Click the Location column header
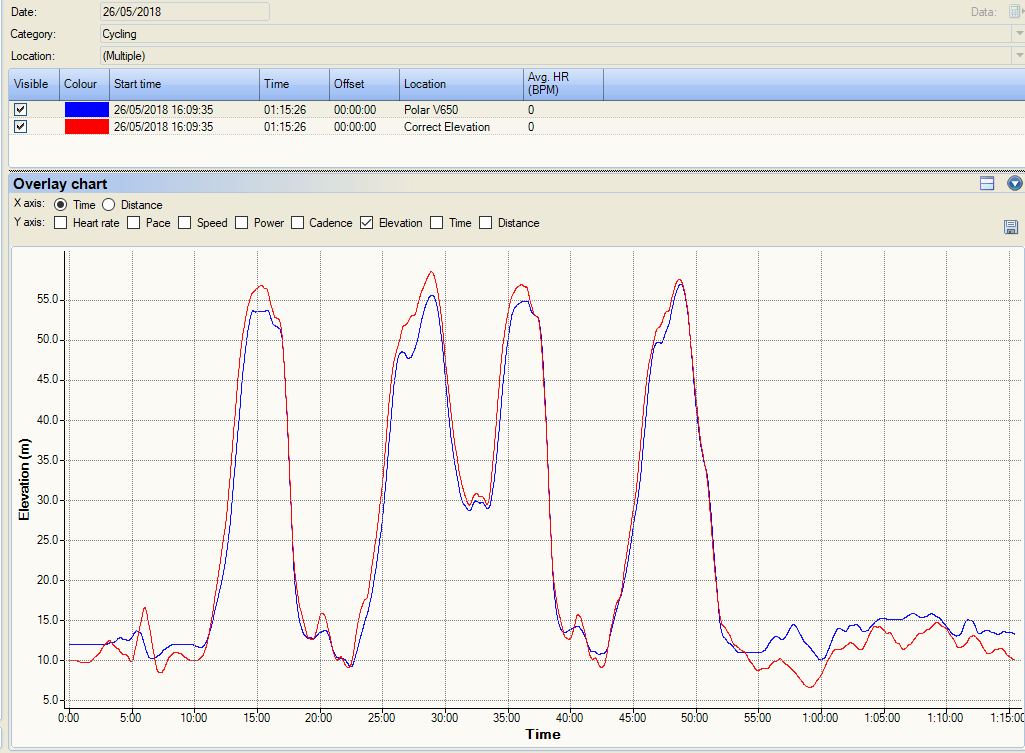 tap(459, 84)
